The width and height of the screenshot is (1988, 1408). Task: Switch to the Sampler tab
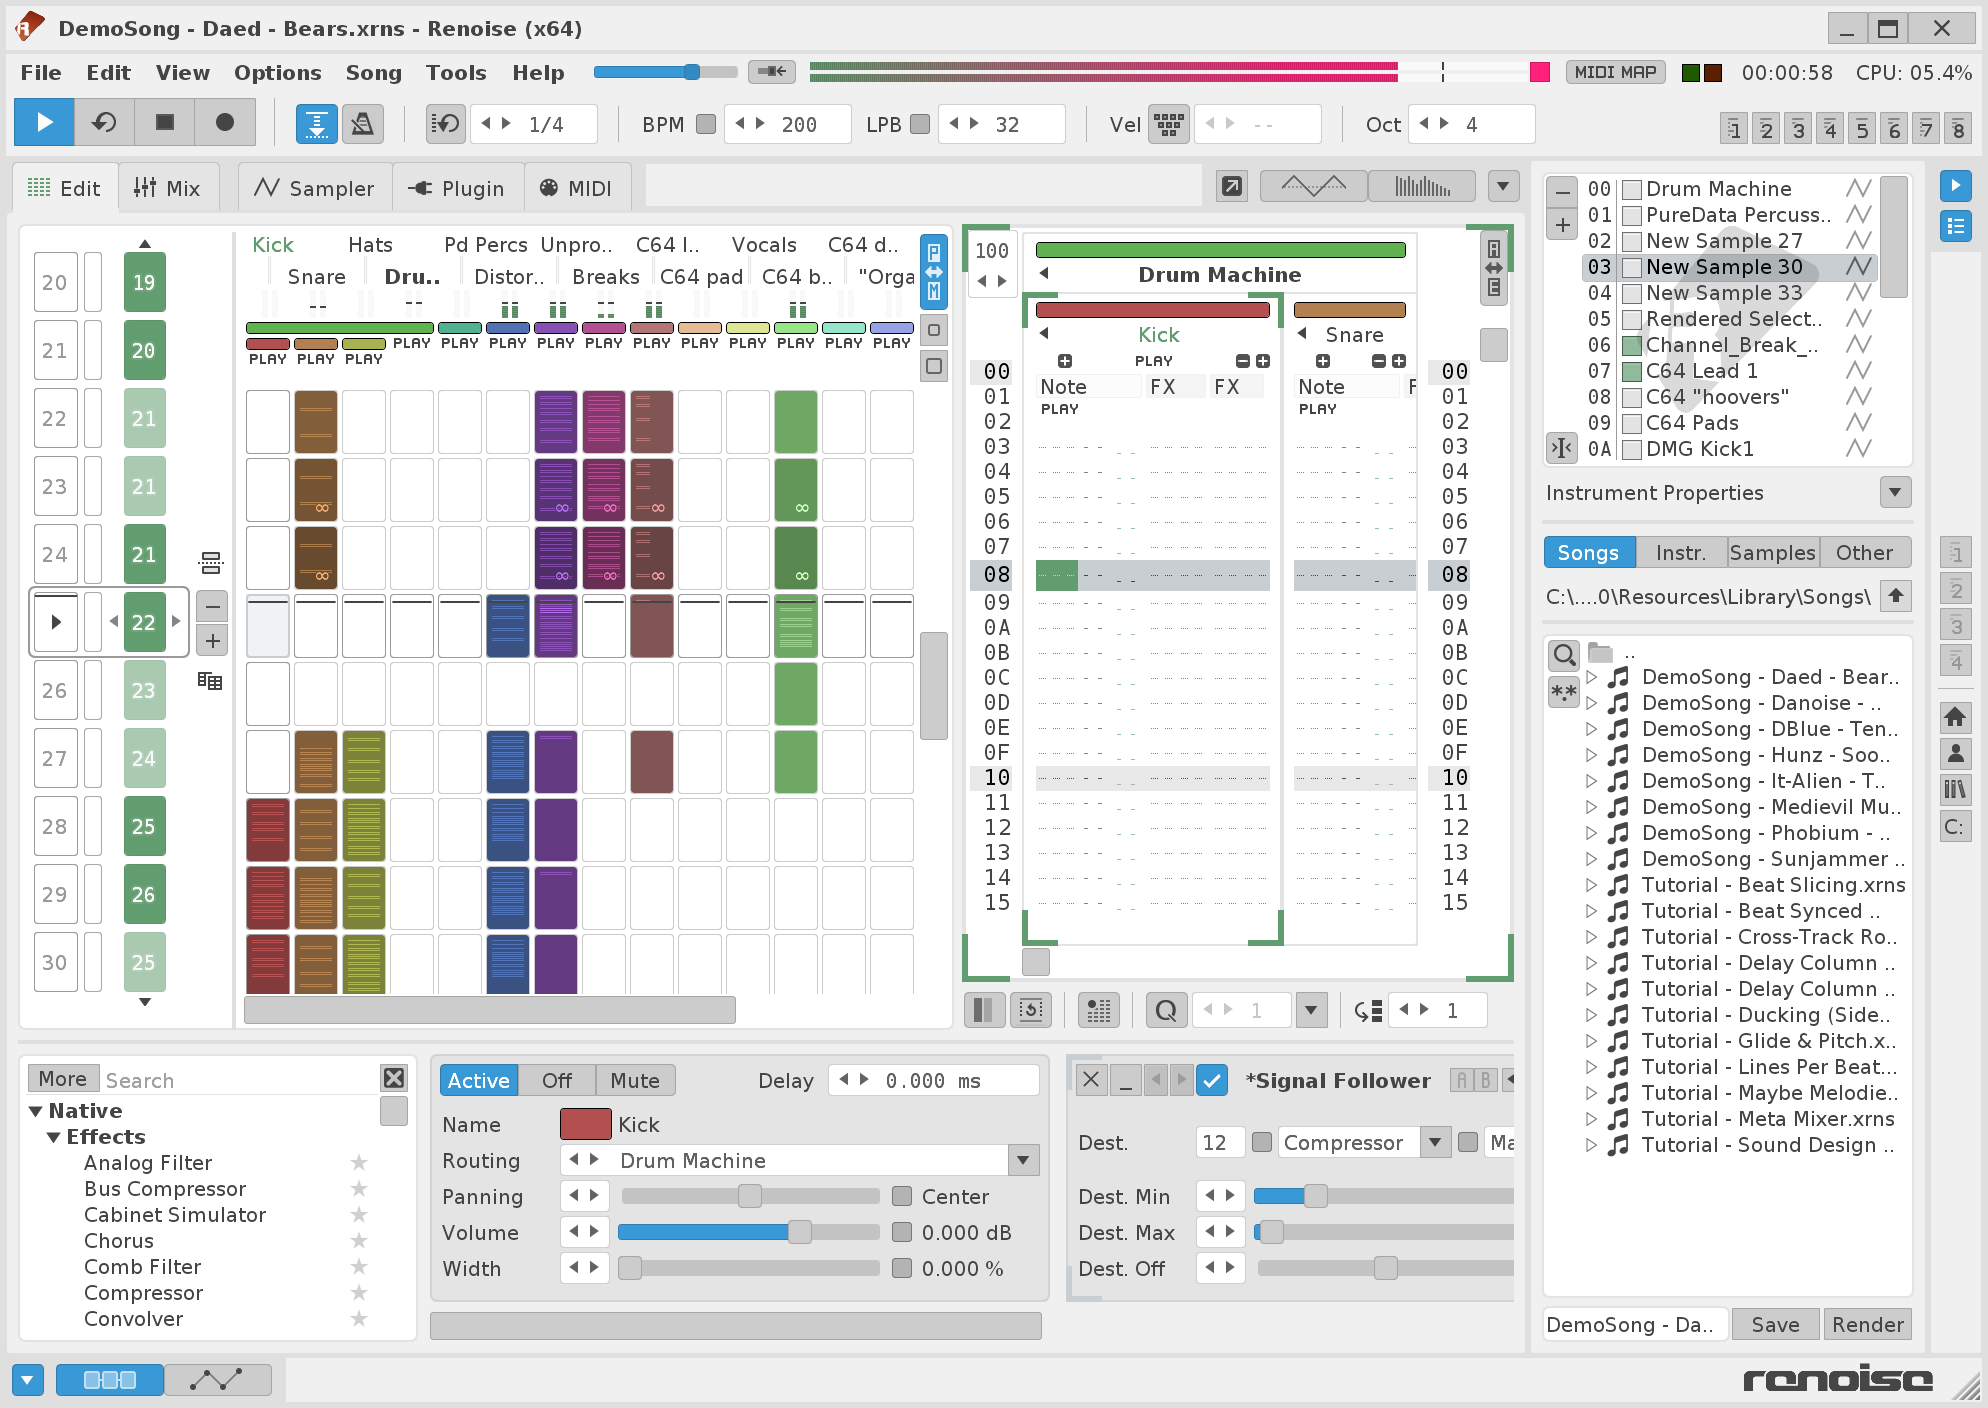pyautogui.click(x=313, y=188)
